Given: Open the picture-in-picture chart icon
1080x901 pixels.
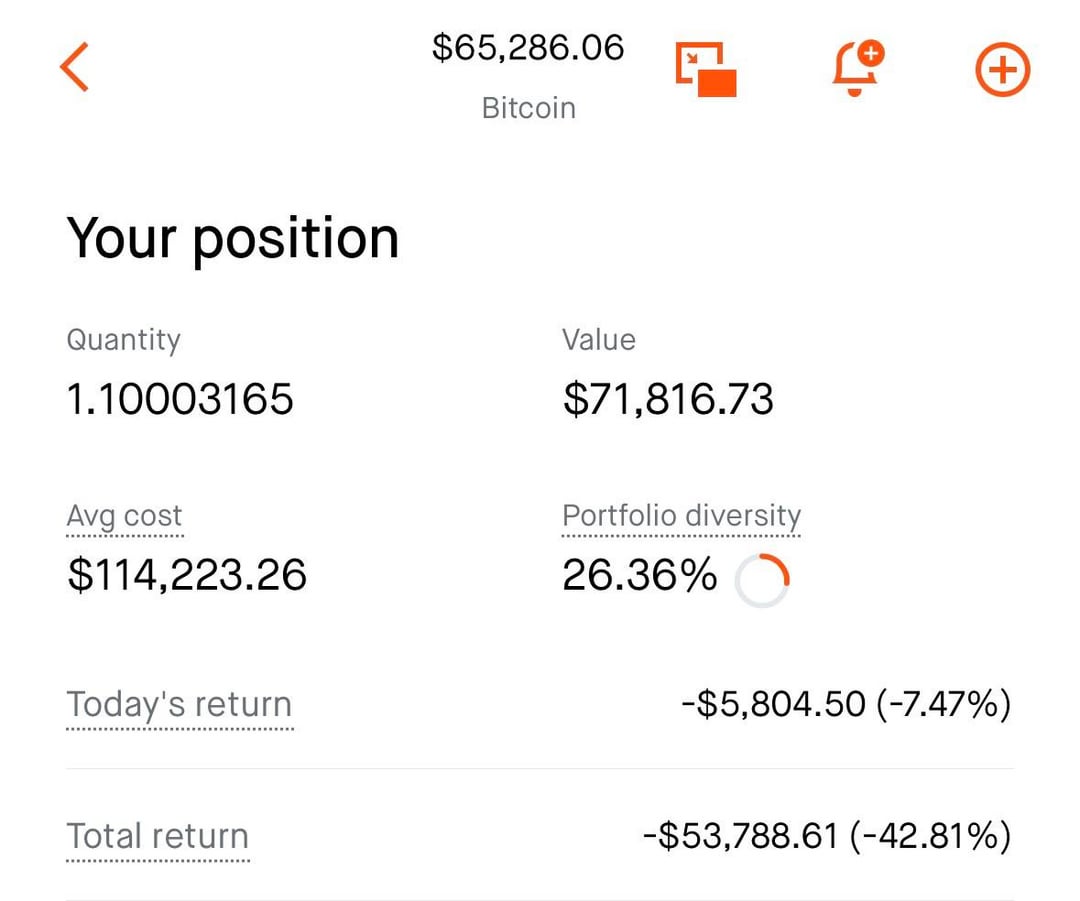Looking at the screenshot, I should pyautogui.click(x=706, y=70).
